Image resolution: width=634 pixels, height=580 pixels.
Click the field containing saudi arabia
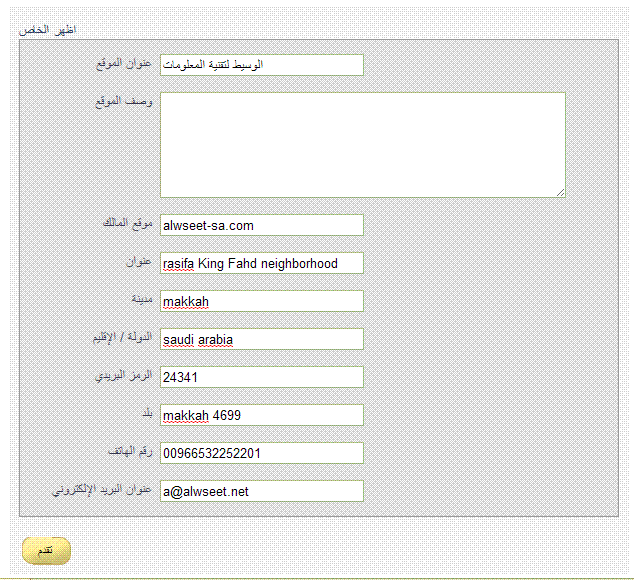[x=261, y=339]
